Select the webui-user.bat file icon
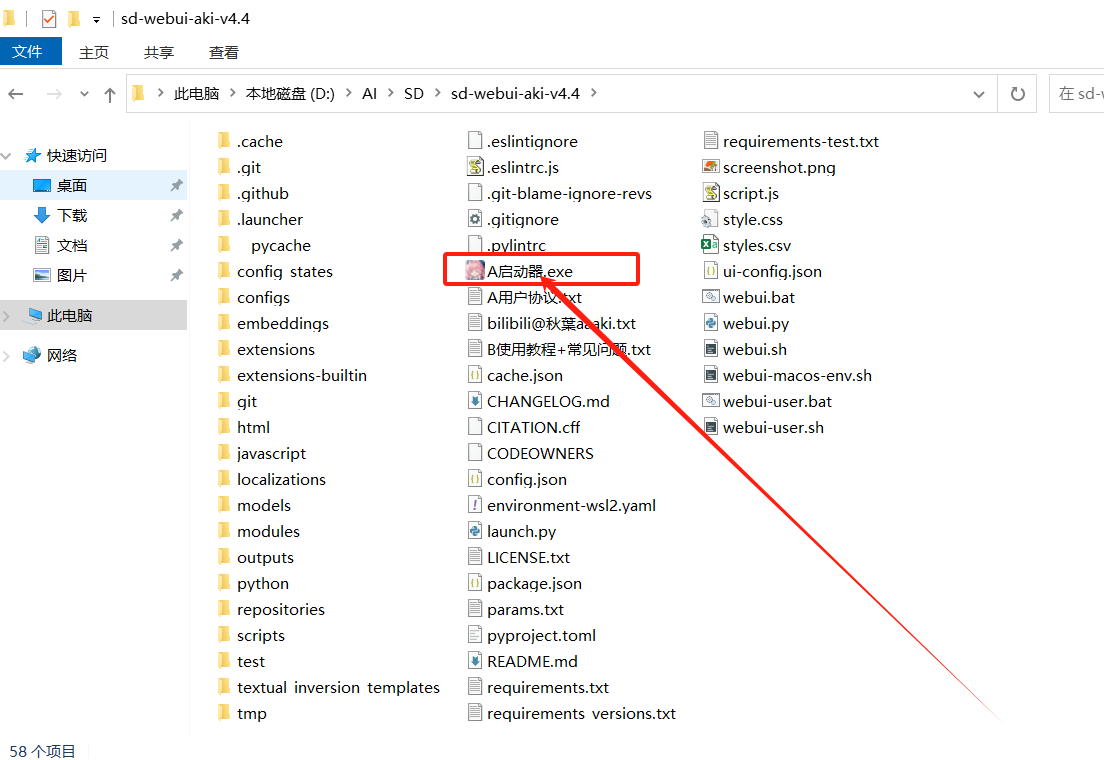 tap(710, 400)
